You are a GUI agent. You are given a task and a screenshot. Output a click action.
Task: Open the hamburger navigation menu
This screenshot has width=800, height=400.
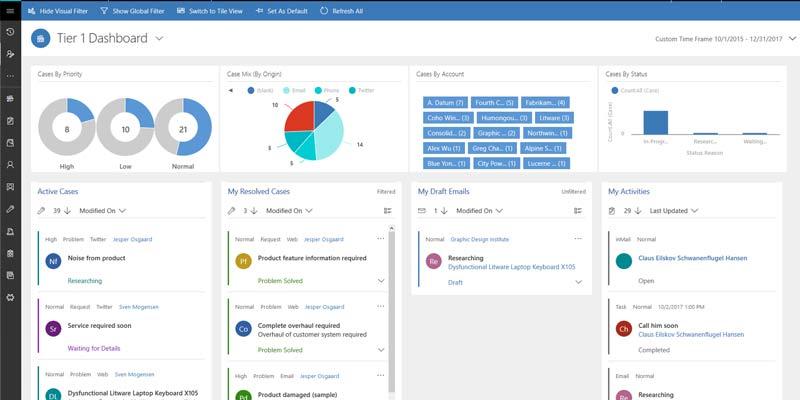pyautogui.click(x=9, y=10)
